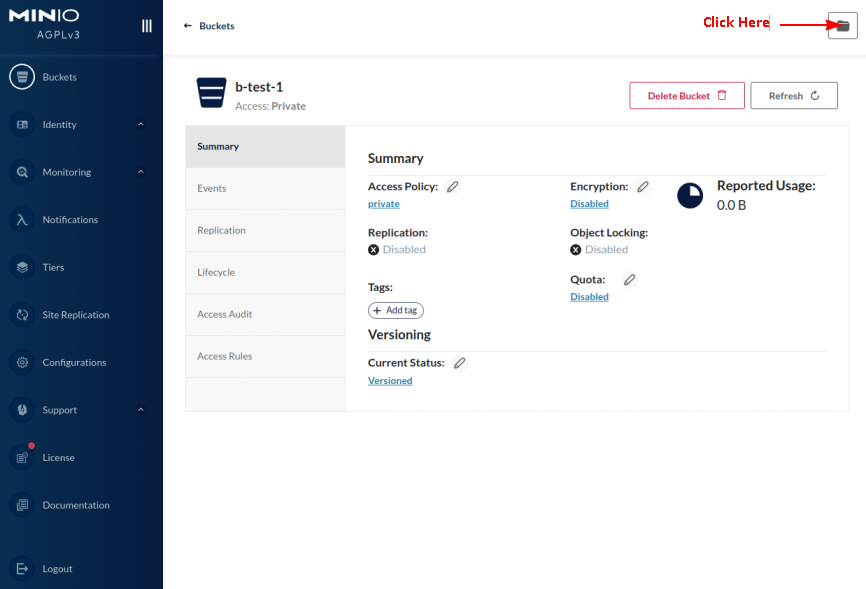This screenshot has width=866, height=589.
Task: Go to Configurations gear in sidebar
Action: click(73, 362)
